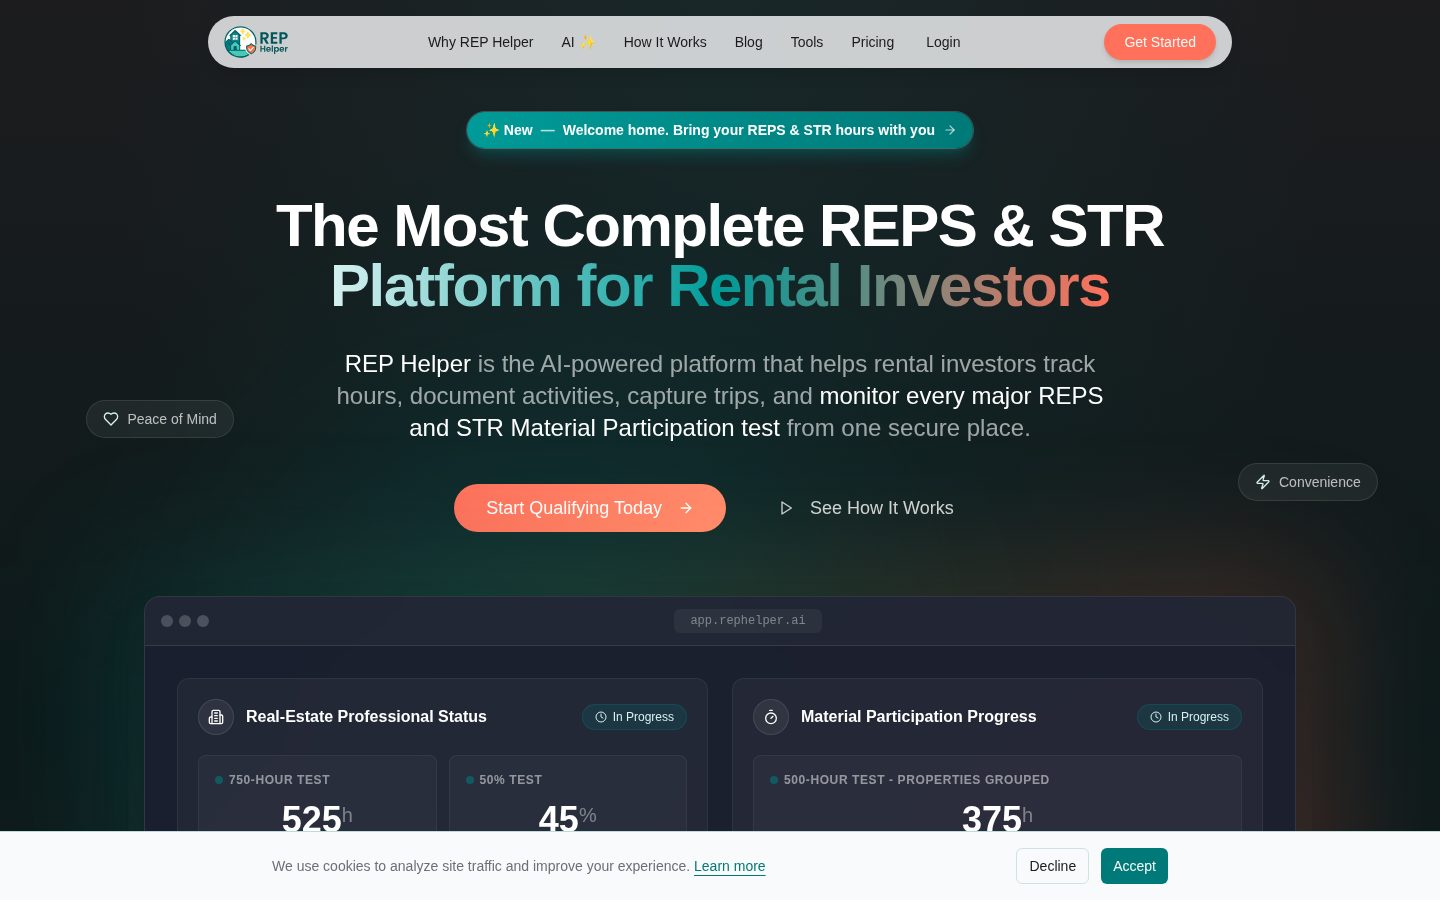This screenshot has width=1440, height=900.
Task: Open the New welcome home announcement banner
Action: pos(720,130)
